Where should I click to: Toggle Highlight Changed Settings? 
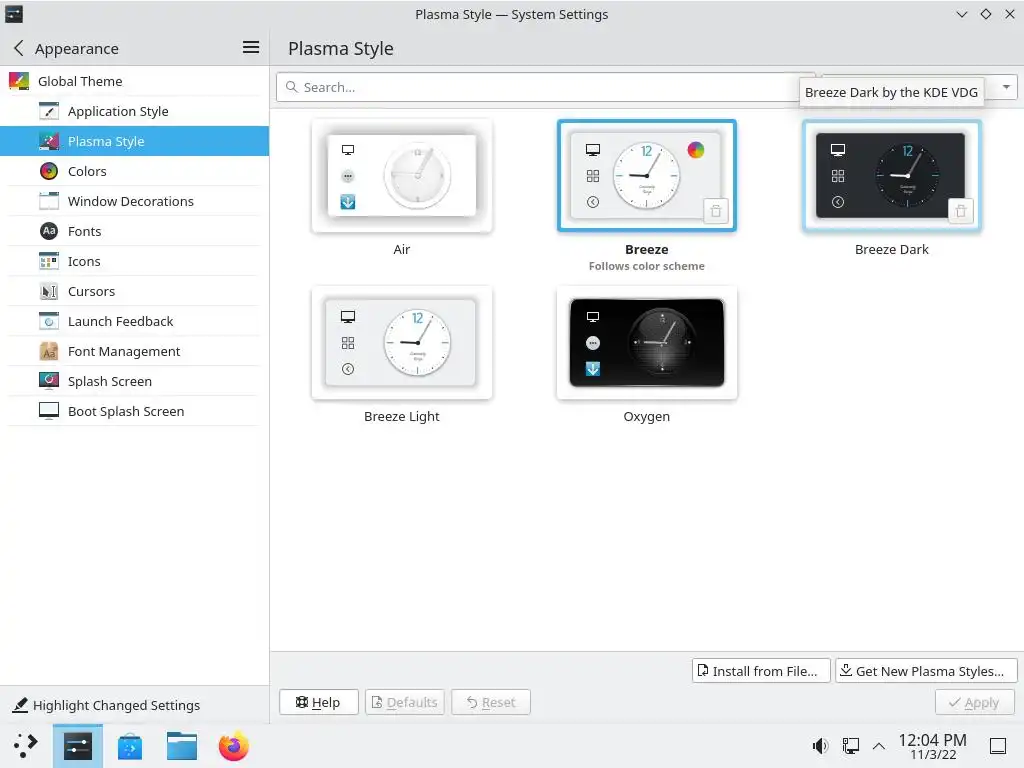click(x=106, y=705)
